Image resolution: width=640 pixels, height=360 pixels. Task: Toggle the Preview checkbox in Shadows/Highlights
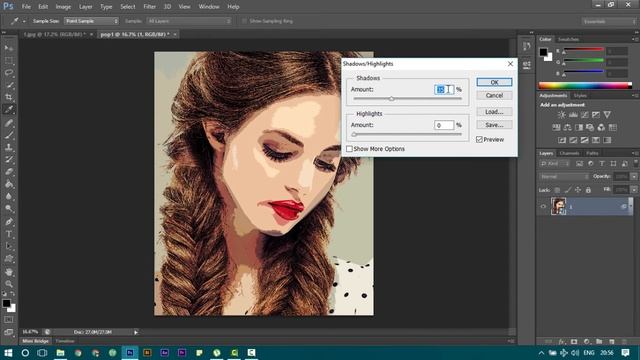tap(479, 140)
